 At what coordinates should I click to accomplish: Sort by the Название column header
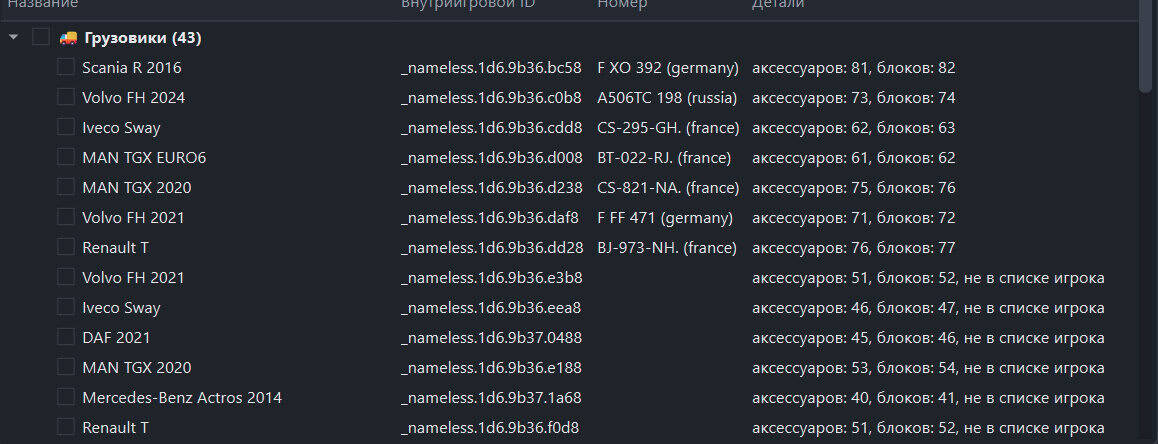point(43,4)
